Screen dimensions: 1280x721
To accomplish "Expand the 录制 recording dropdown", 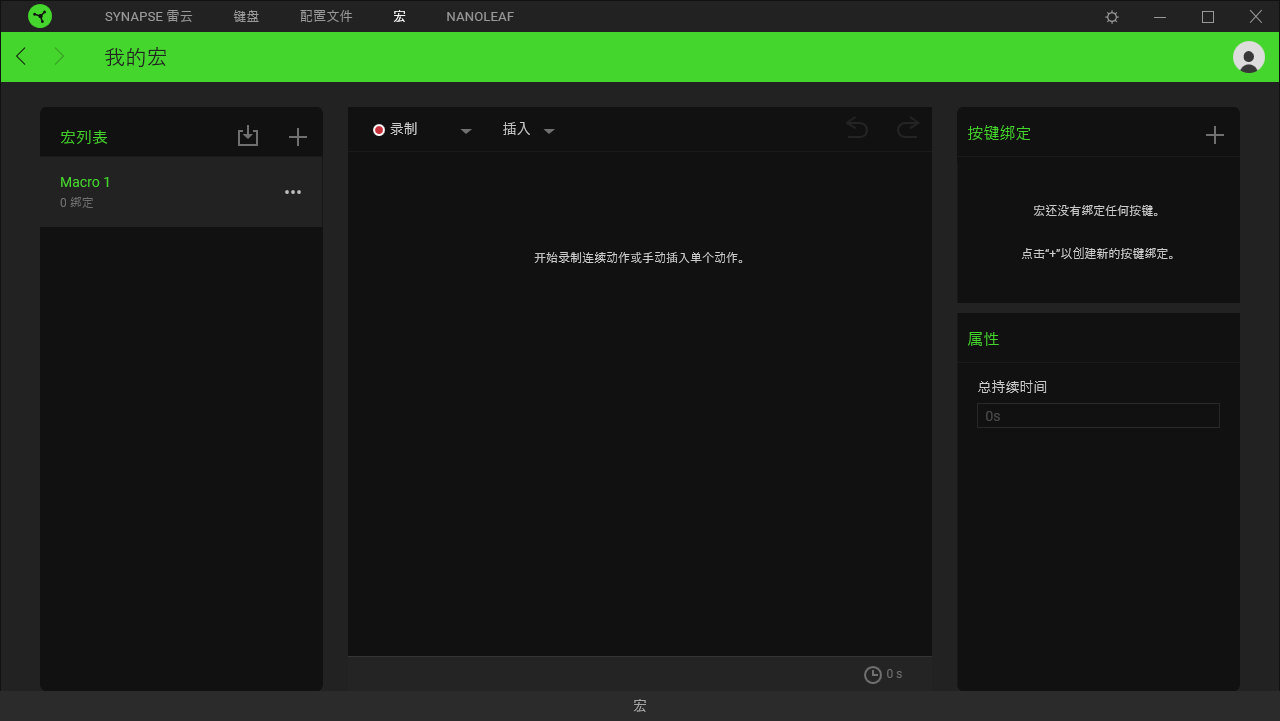I will [465, 129].
